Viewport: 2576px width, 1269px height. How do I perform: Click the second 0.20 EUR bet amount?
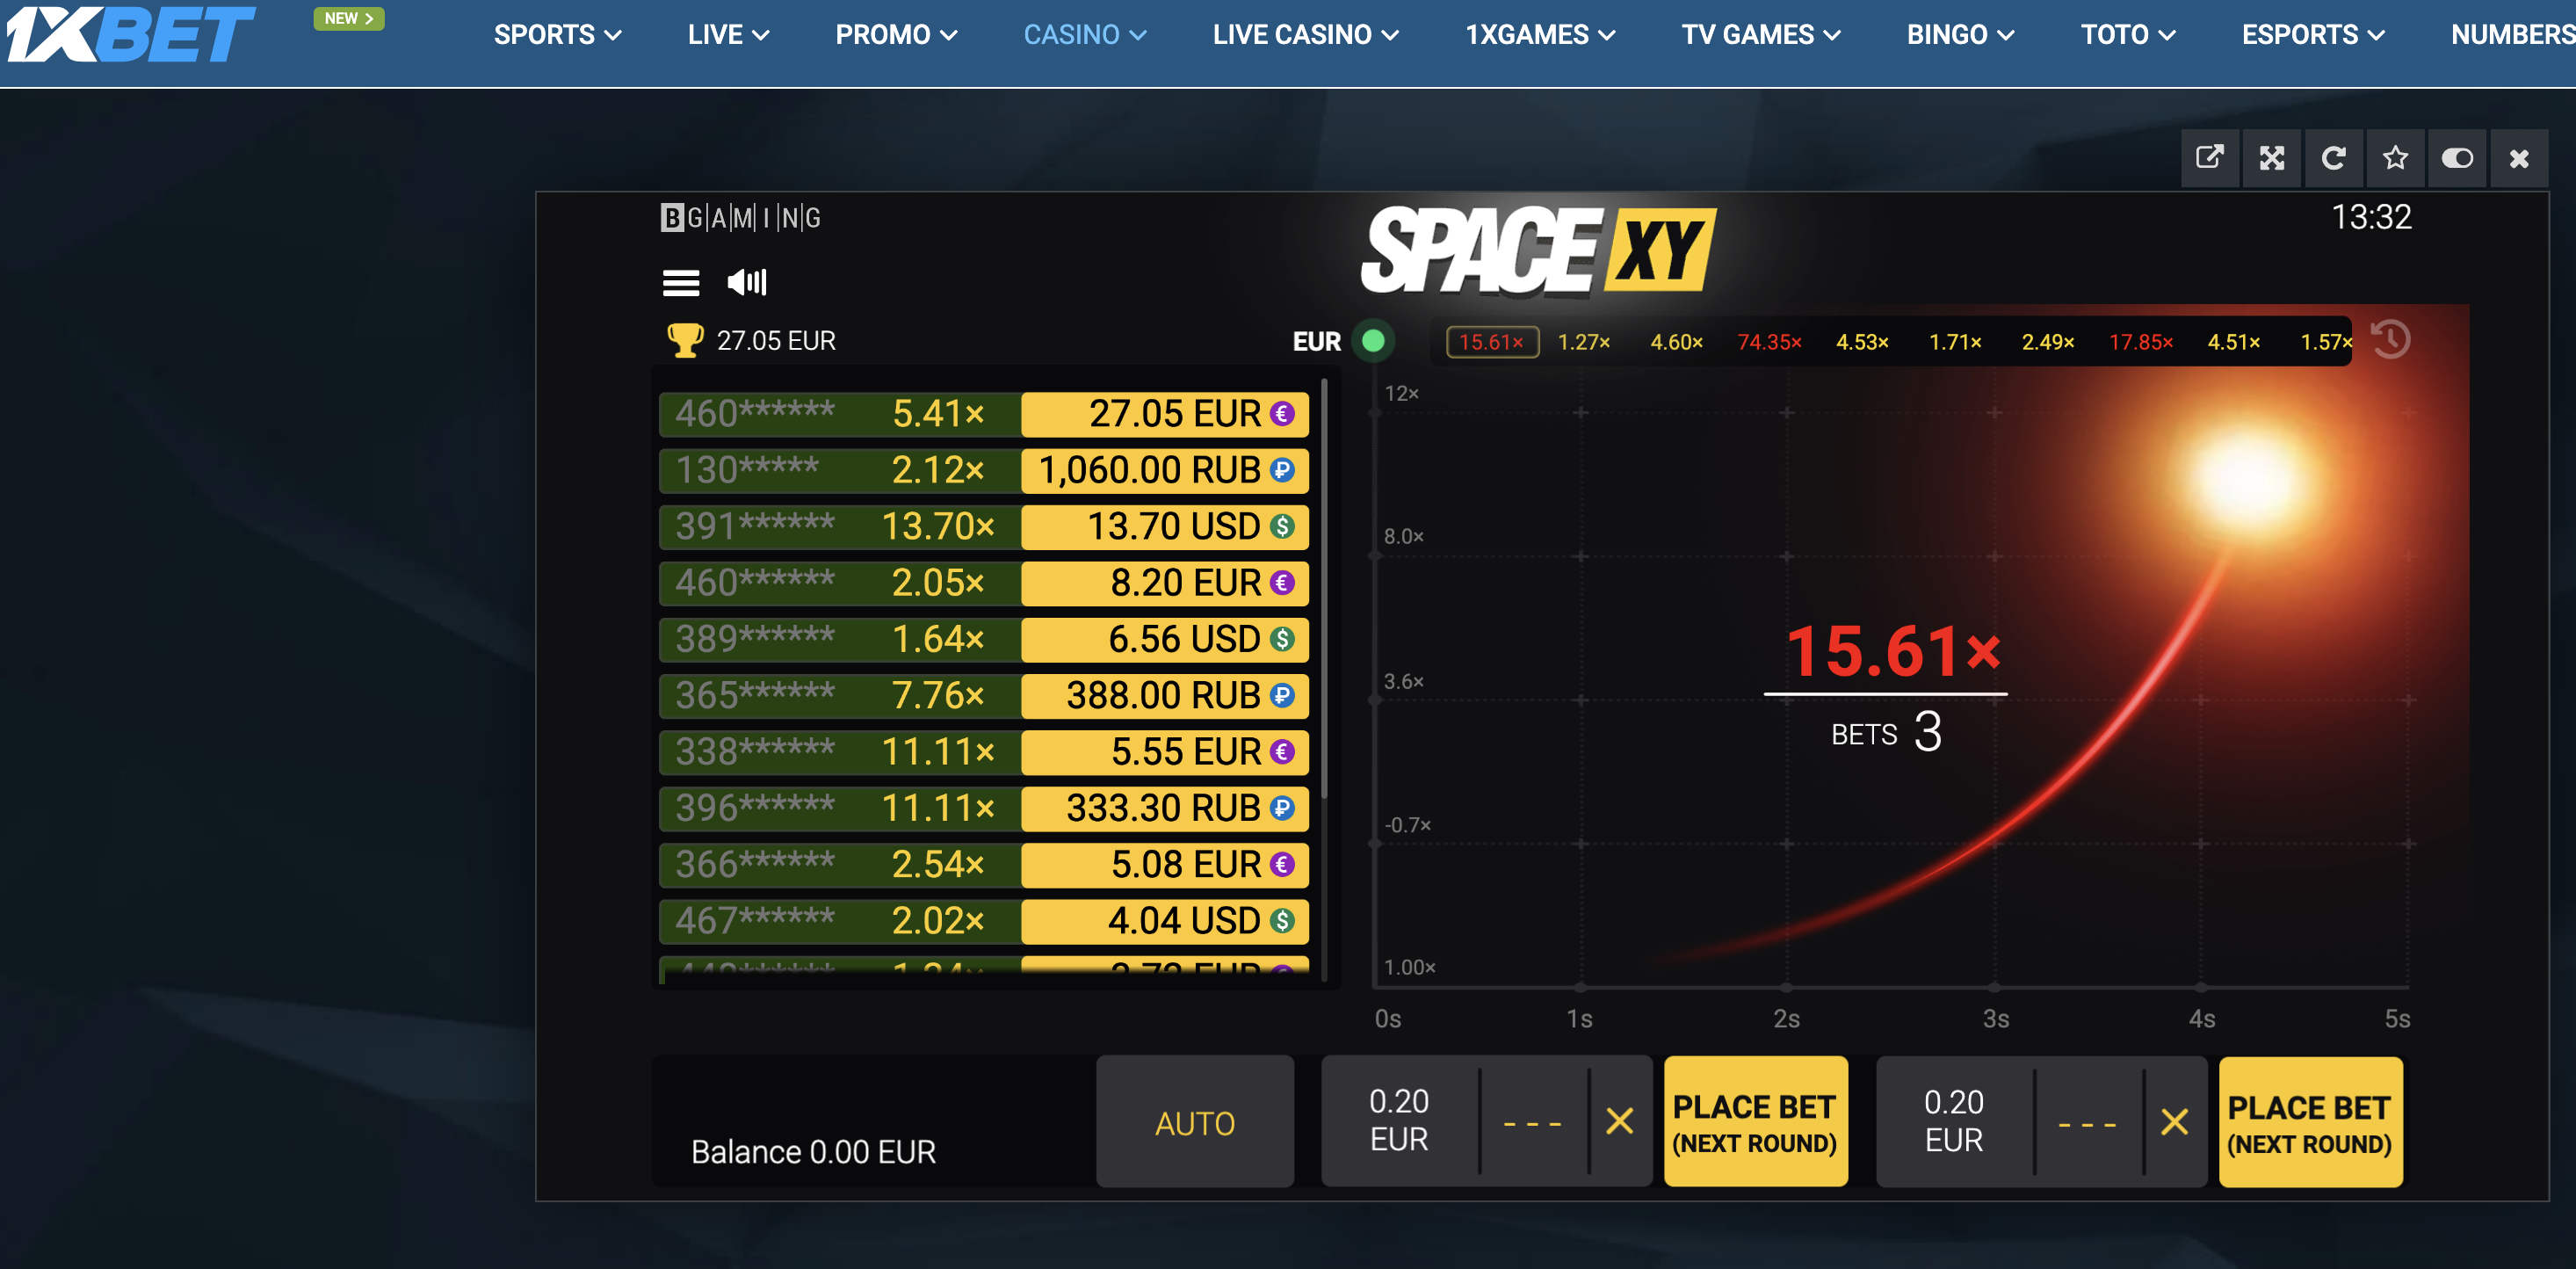coord(1953,1121)
